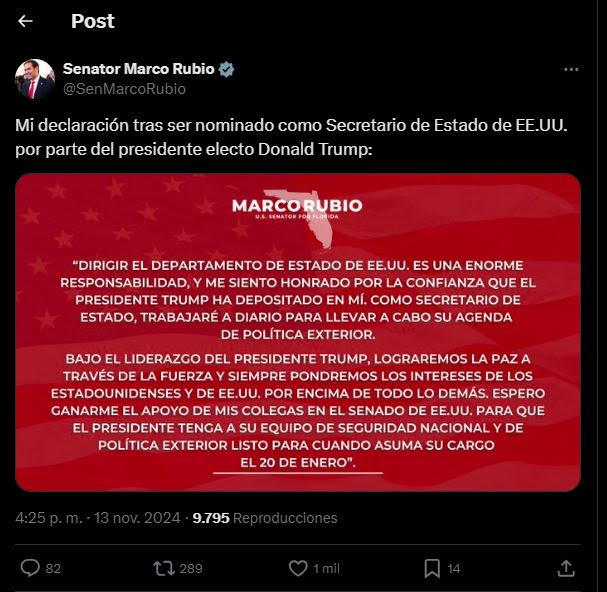
Task: Go back using the left arrow
Action: [x=25, y=21]
